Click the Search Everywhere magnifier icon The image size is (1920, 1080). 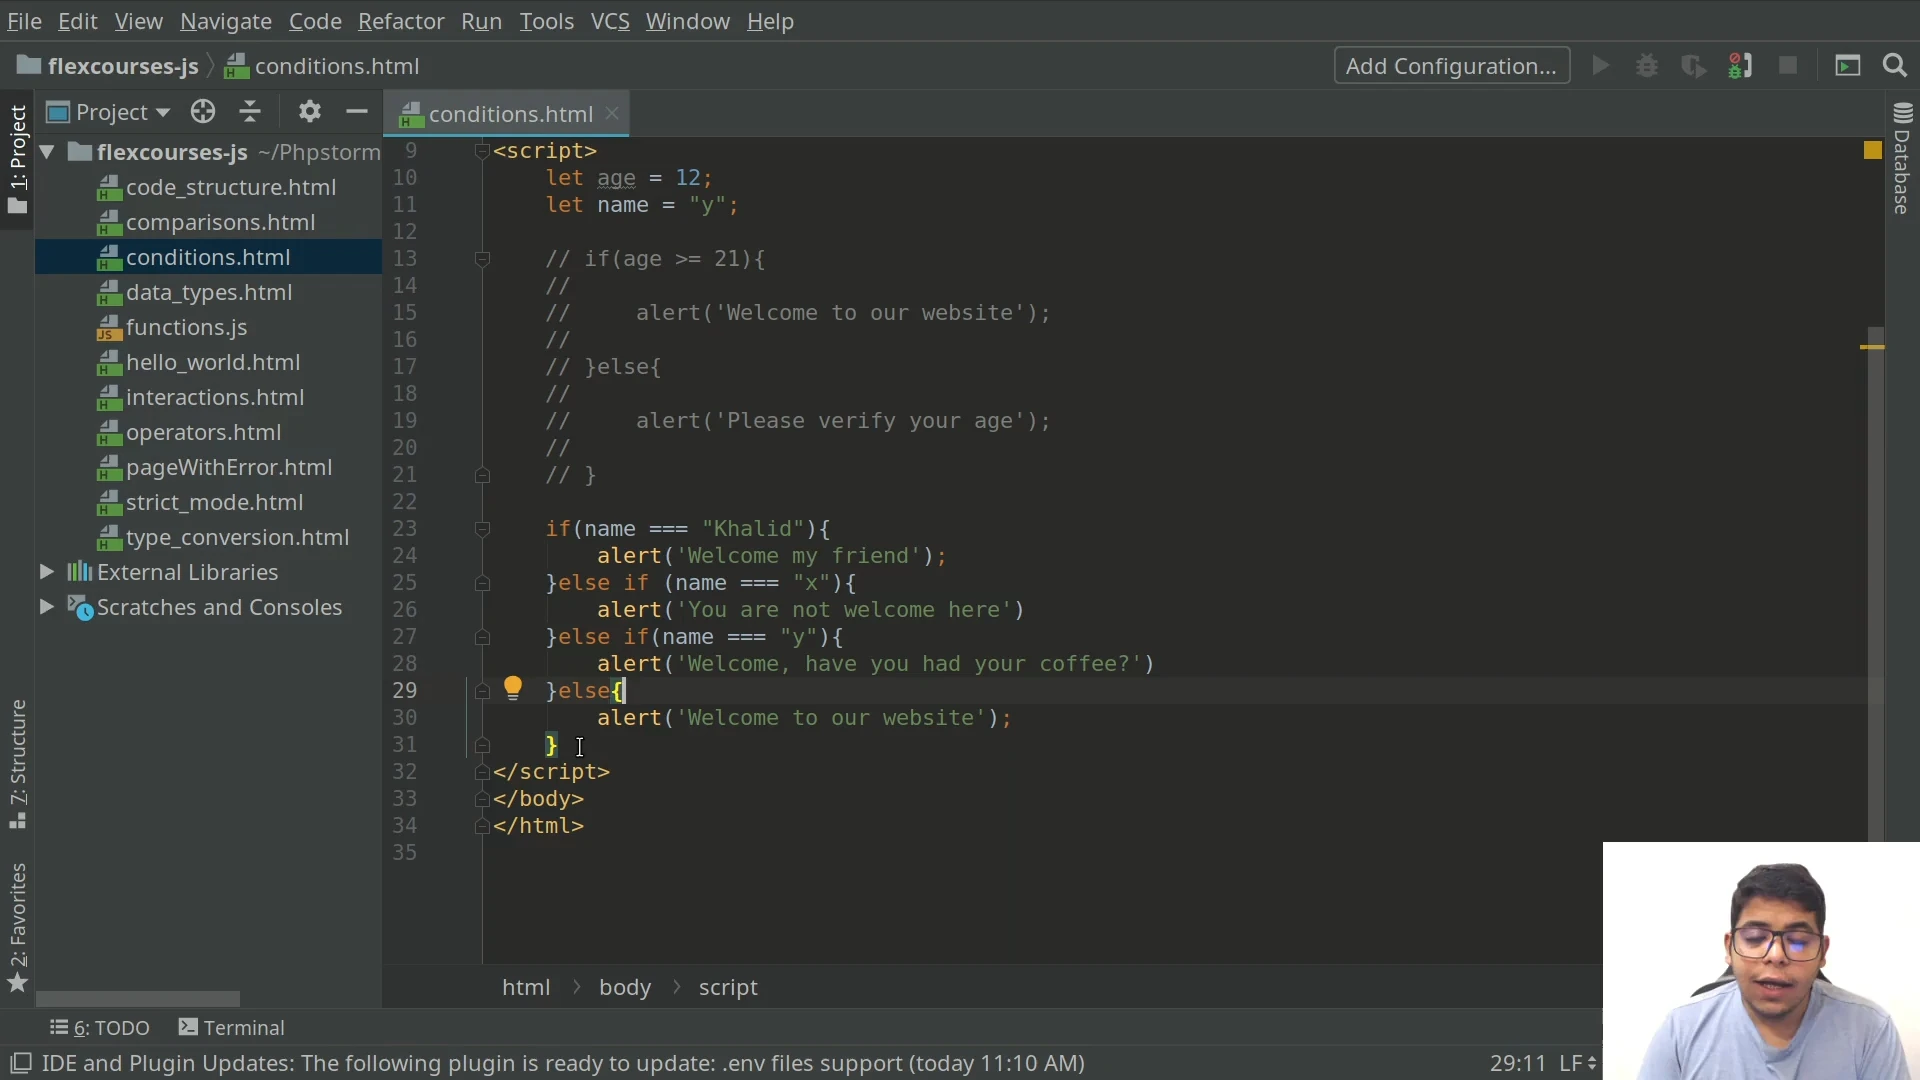tap(1894, 66)
